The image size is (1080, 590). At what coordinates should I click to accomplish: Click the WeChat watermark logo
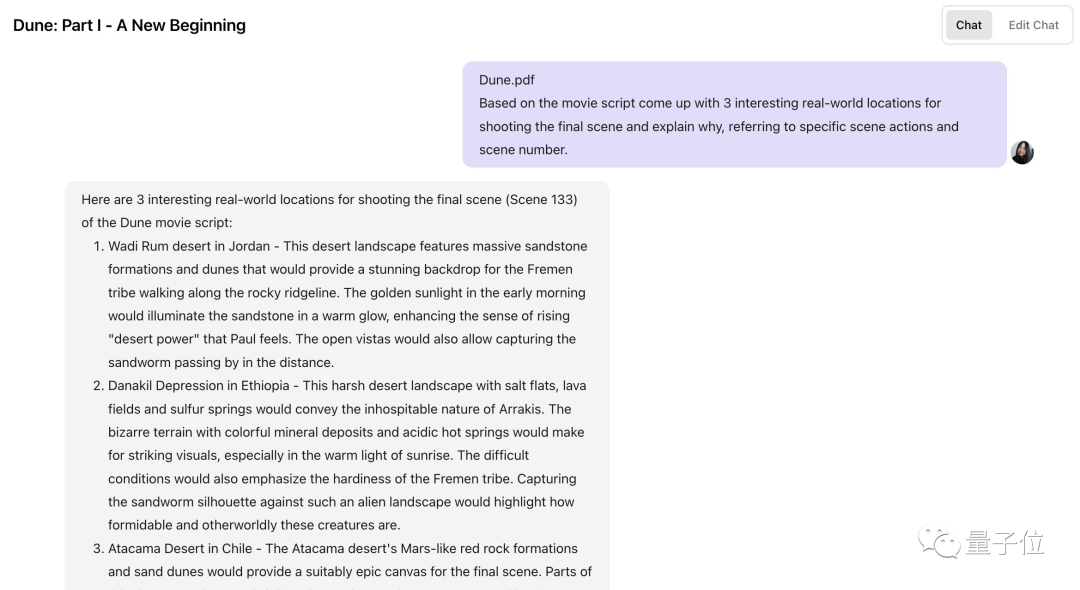click(x=941, y=543)
